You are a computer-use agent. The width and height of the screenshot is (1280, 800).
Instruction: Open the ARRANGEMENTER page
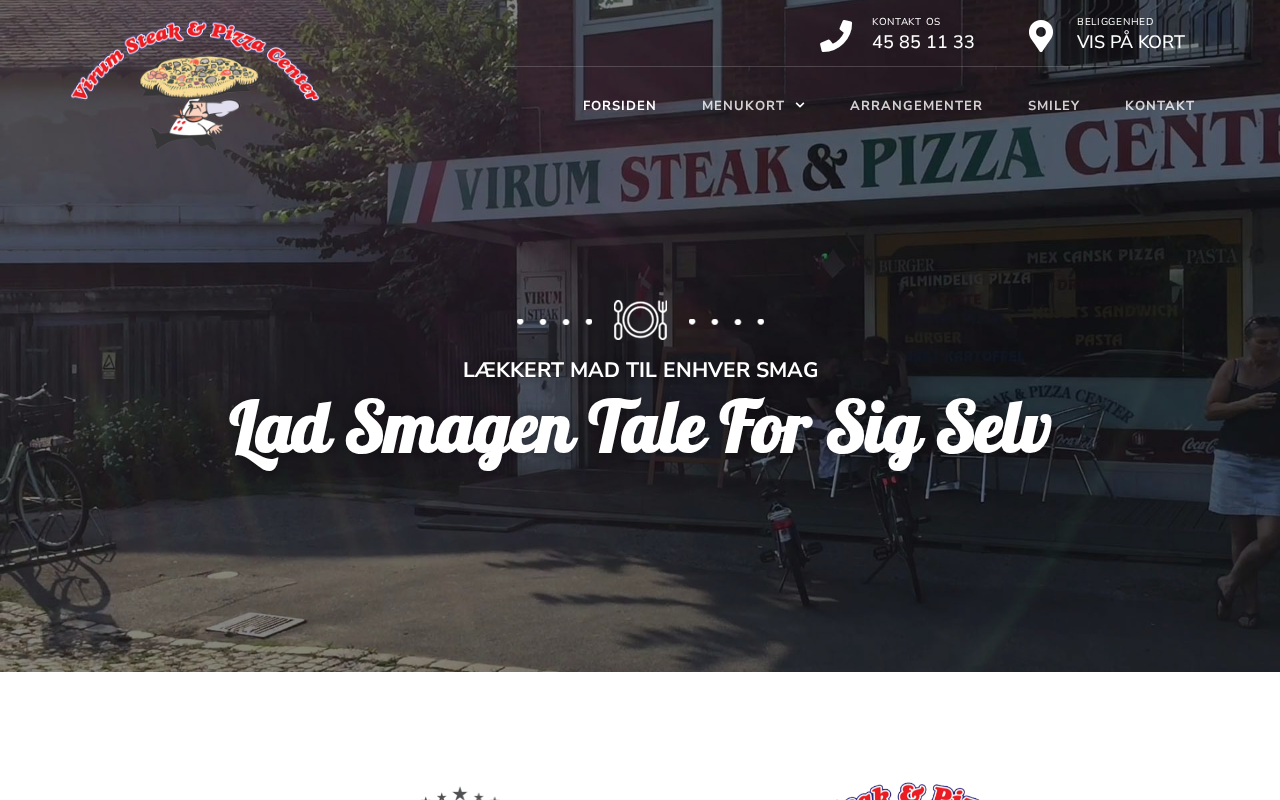click(916, 106)
